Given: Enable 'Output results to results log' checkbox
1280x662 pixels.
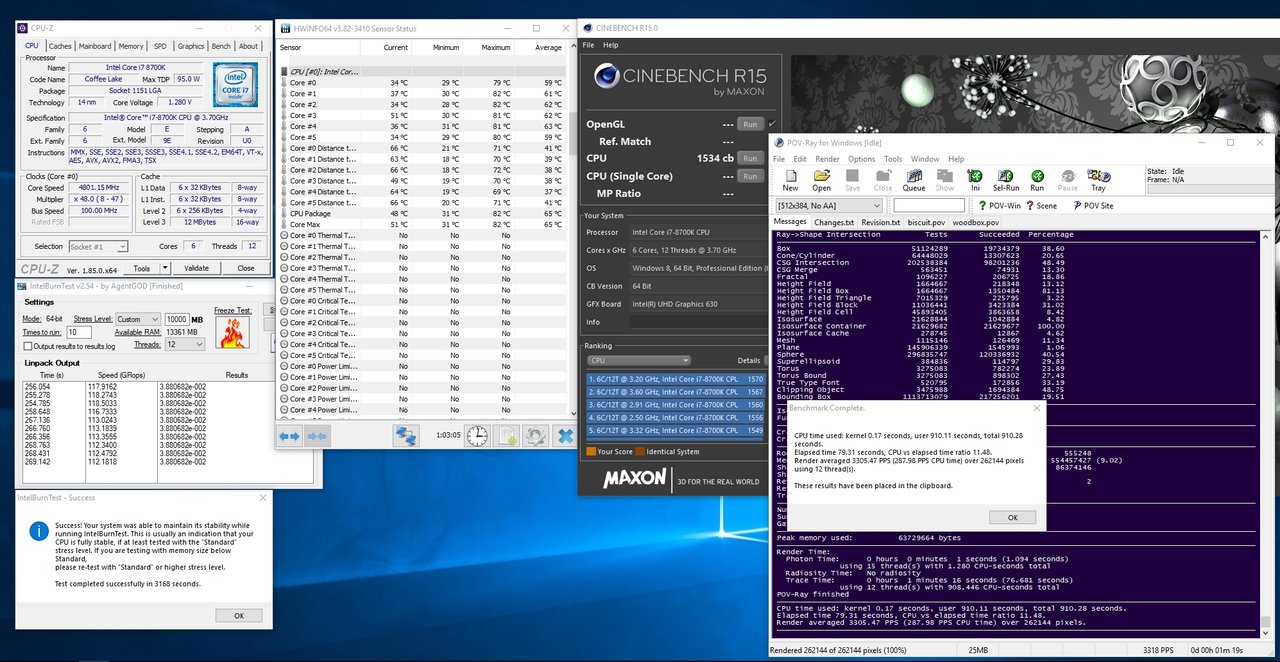Looking at the screenshot, I should point(28,346).
